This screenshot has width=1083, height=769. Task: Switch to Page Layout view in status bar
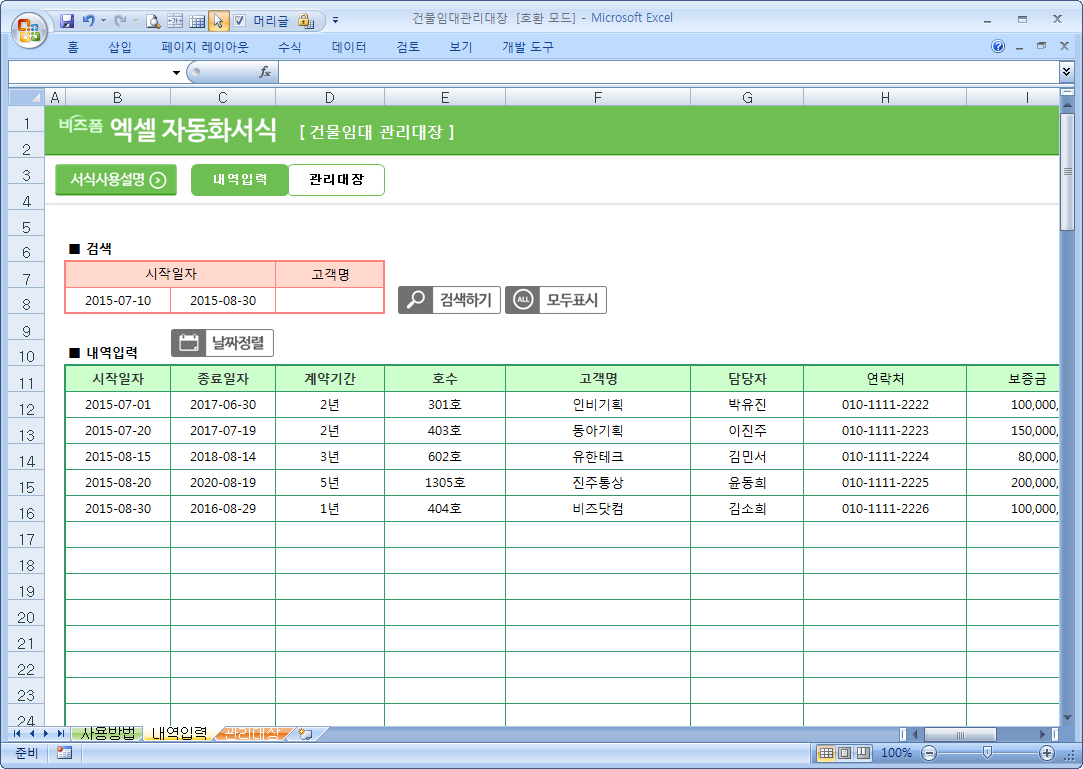[x=844, y=752]
